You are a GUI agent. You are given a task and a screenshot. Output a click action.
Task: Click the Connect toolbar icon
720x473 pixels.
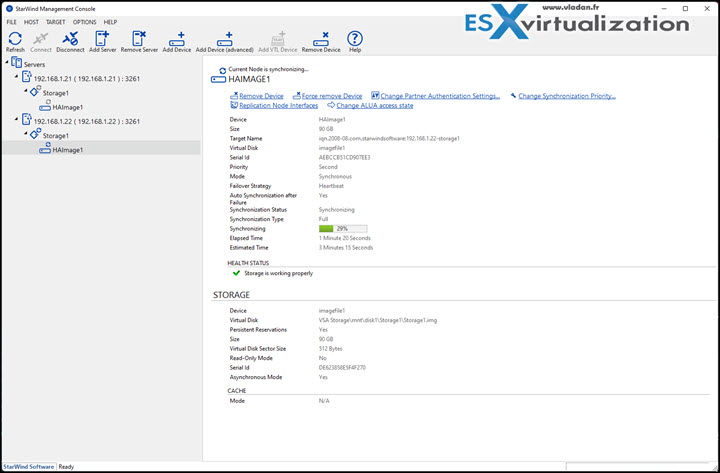[41, 39]
